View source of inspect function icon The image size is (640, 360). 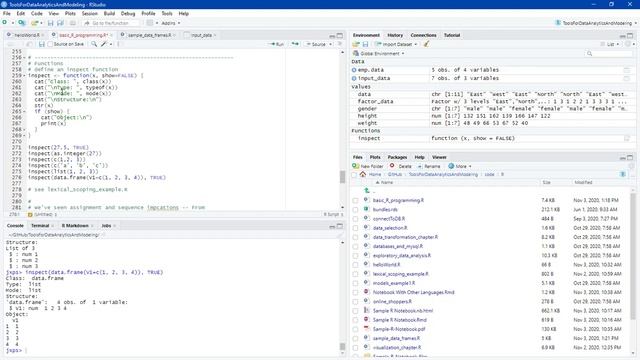pyautogui.click(x=627, y=138)
